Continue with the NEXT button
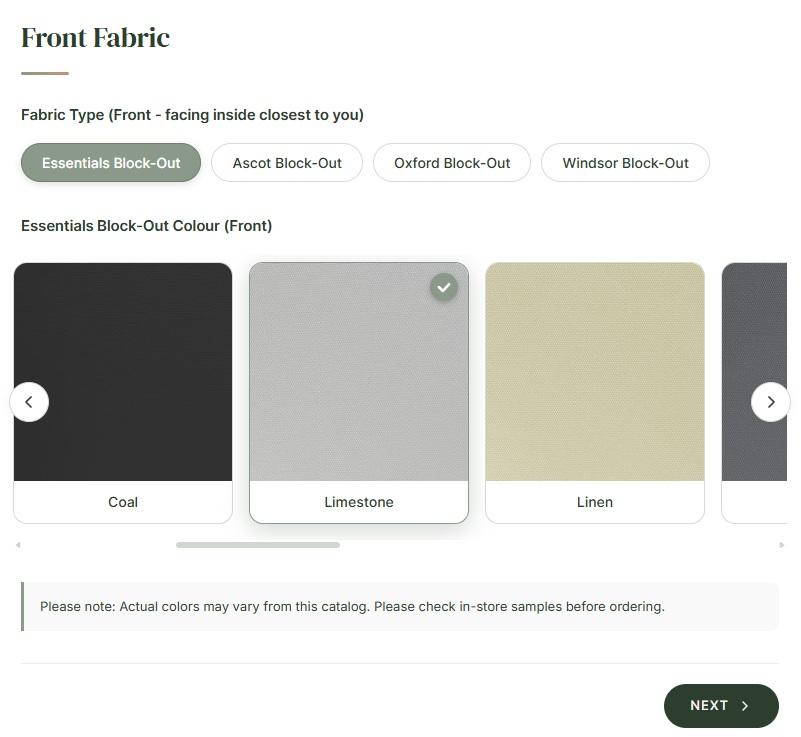The image size is (801, 737). click(x=721, y=706)
